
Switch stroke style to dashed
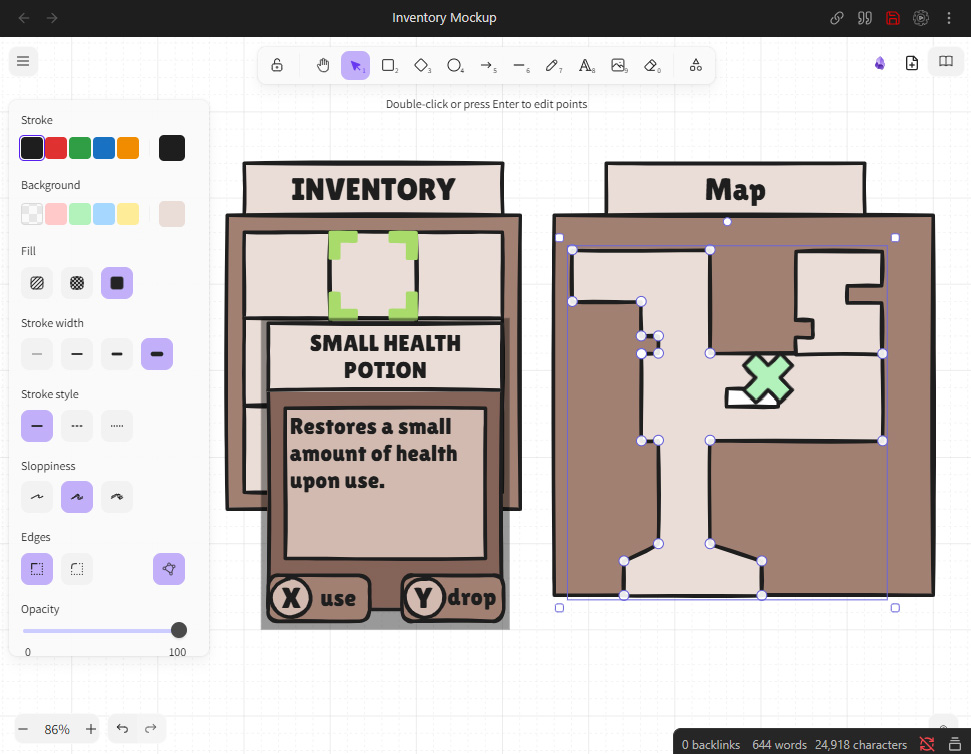point(77,426)
